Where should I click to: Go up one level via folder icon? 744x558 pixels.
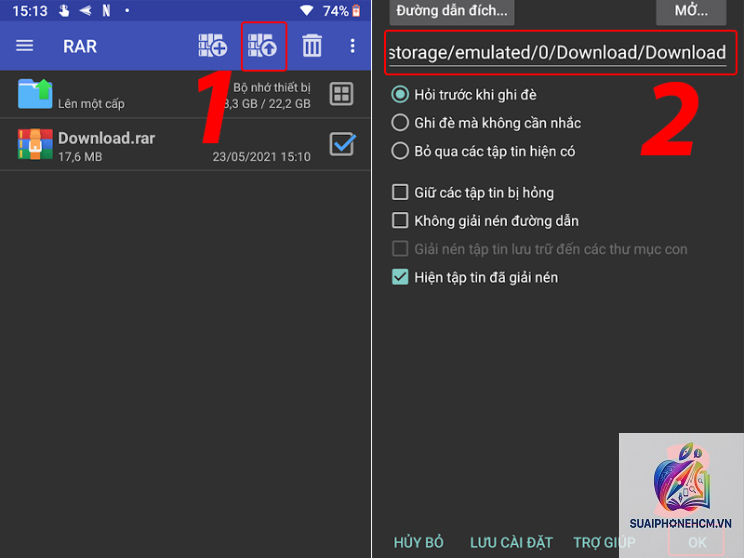point(35,93)
